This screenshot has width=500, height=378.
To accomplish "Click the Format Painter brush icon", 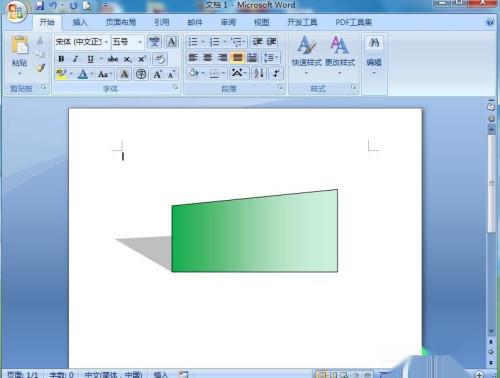I will click(x=41, y=68).
